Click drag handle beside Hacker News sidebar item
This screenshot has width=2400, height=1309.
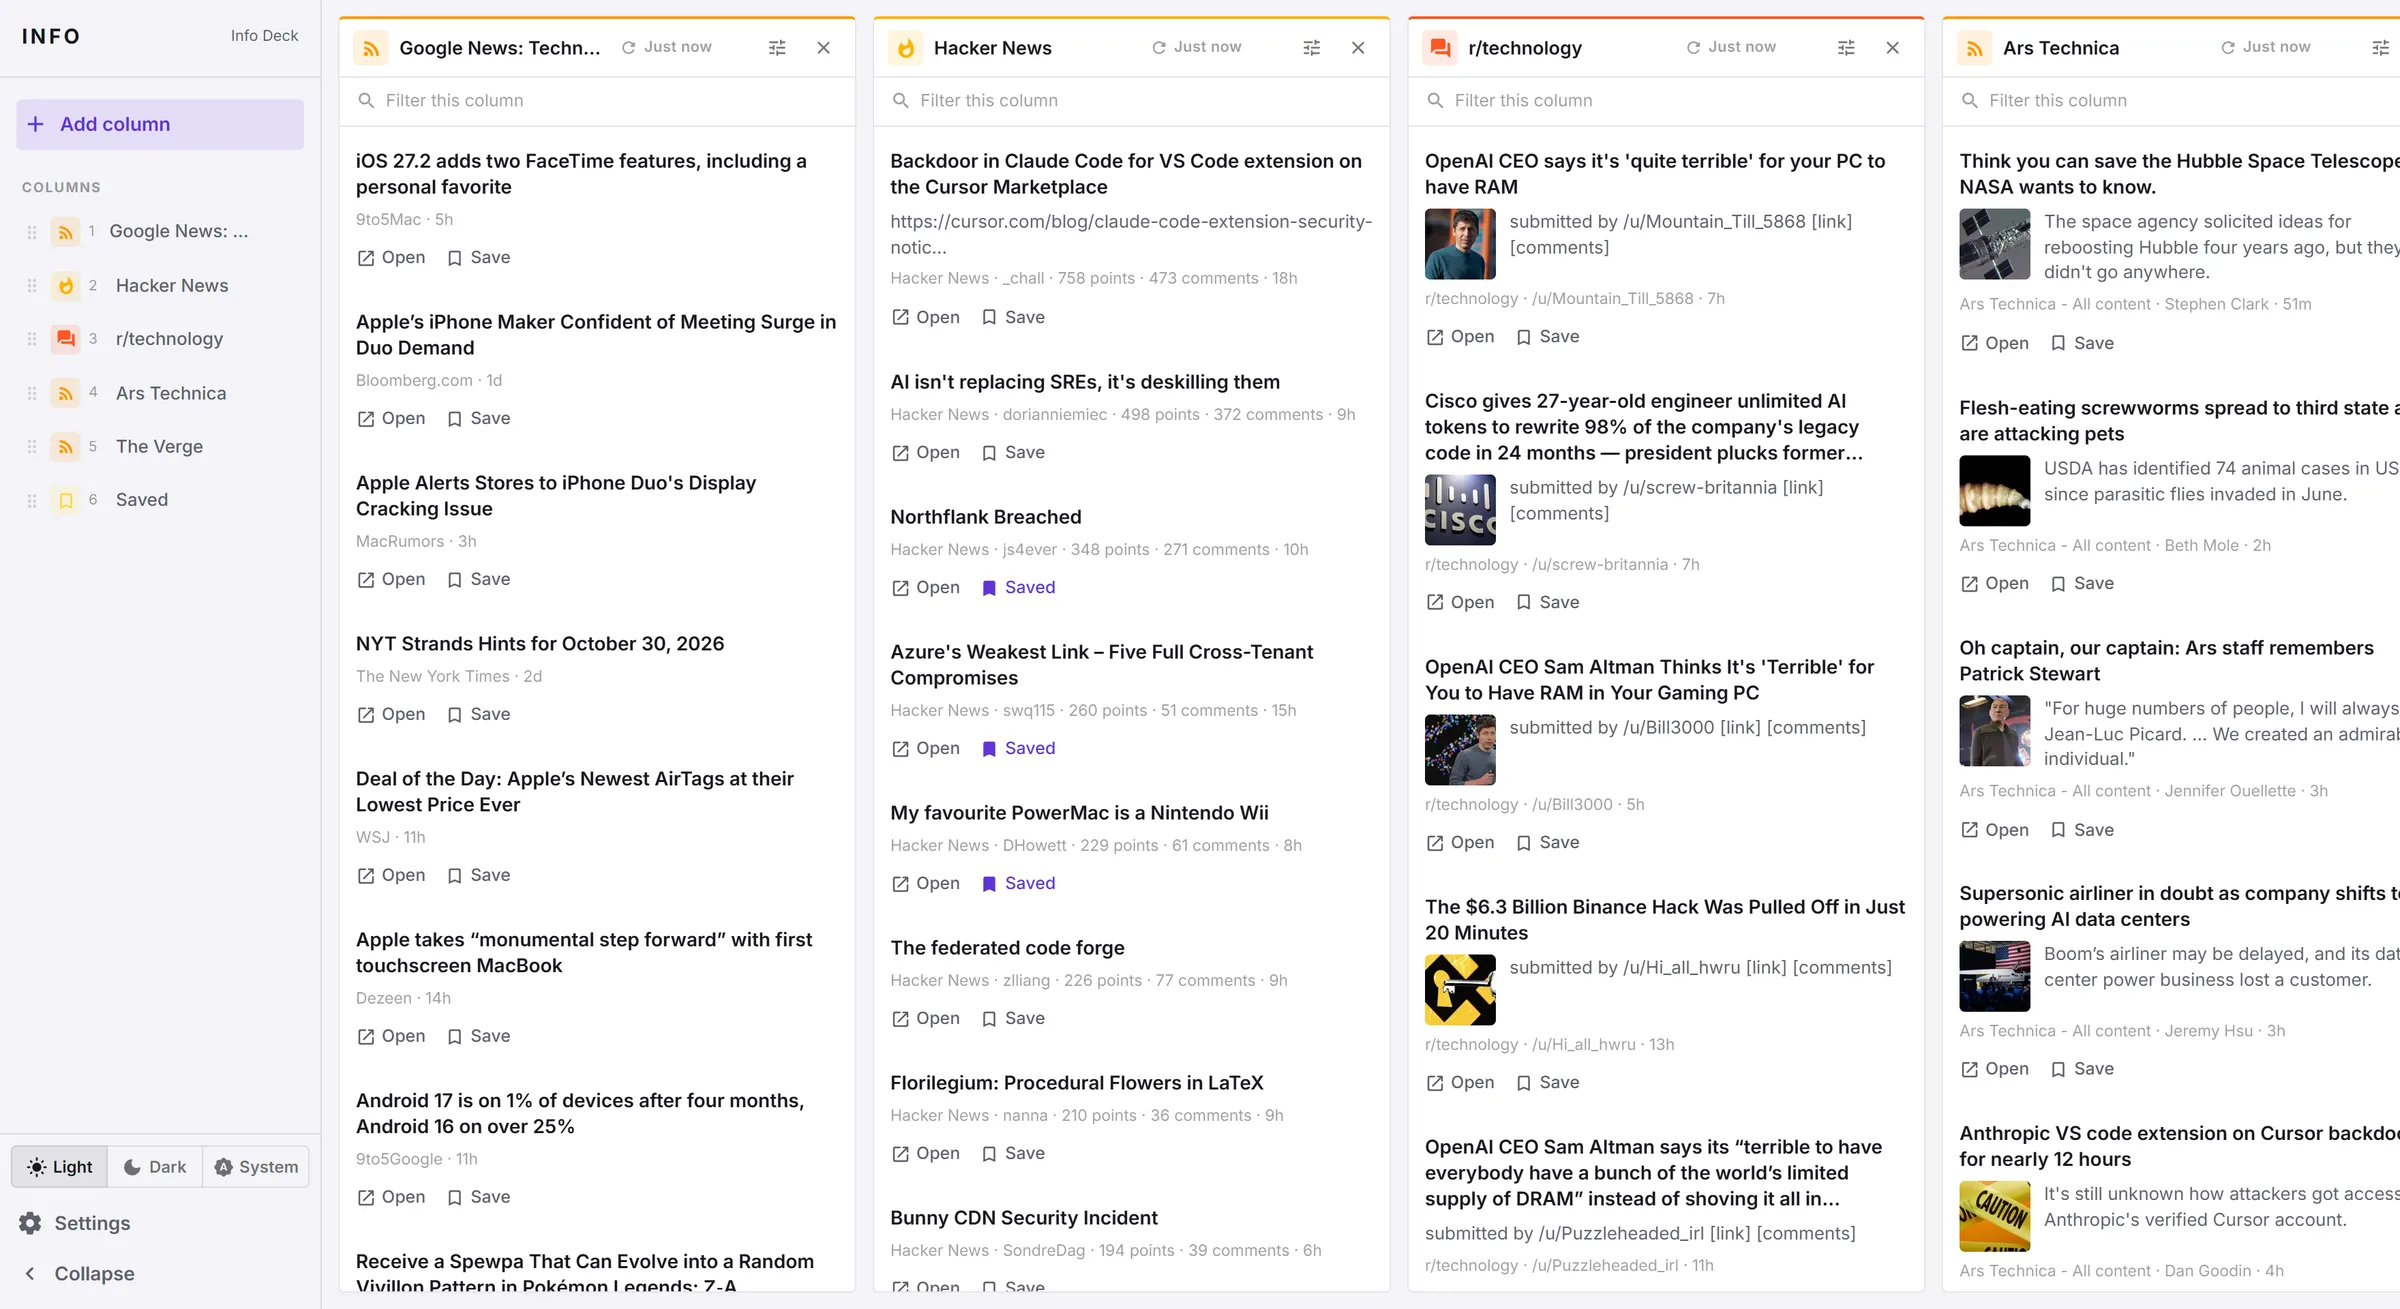tap(32, 286)
